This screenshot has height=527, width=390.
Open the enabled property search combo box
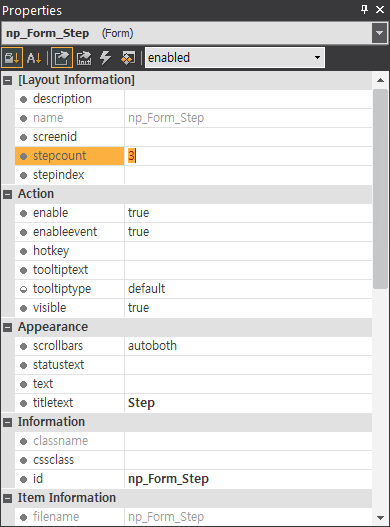click(x=235, y=58)
